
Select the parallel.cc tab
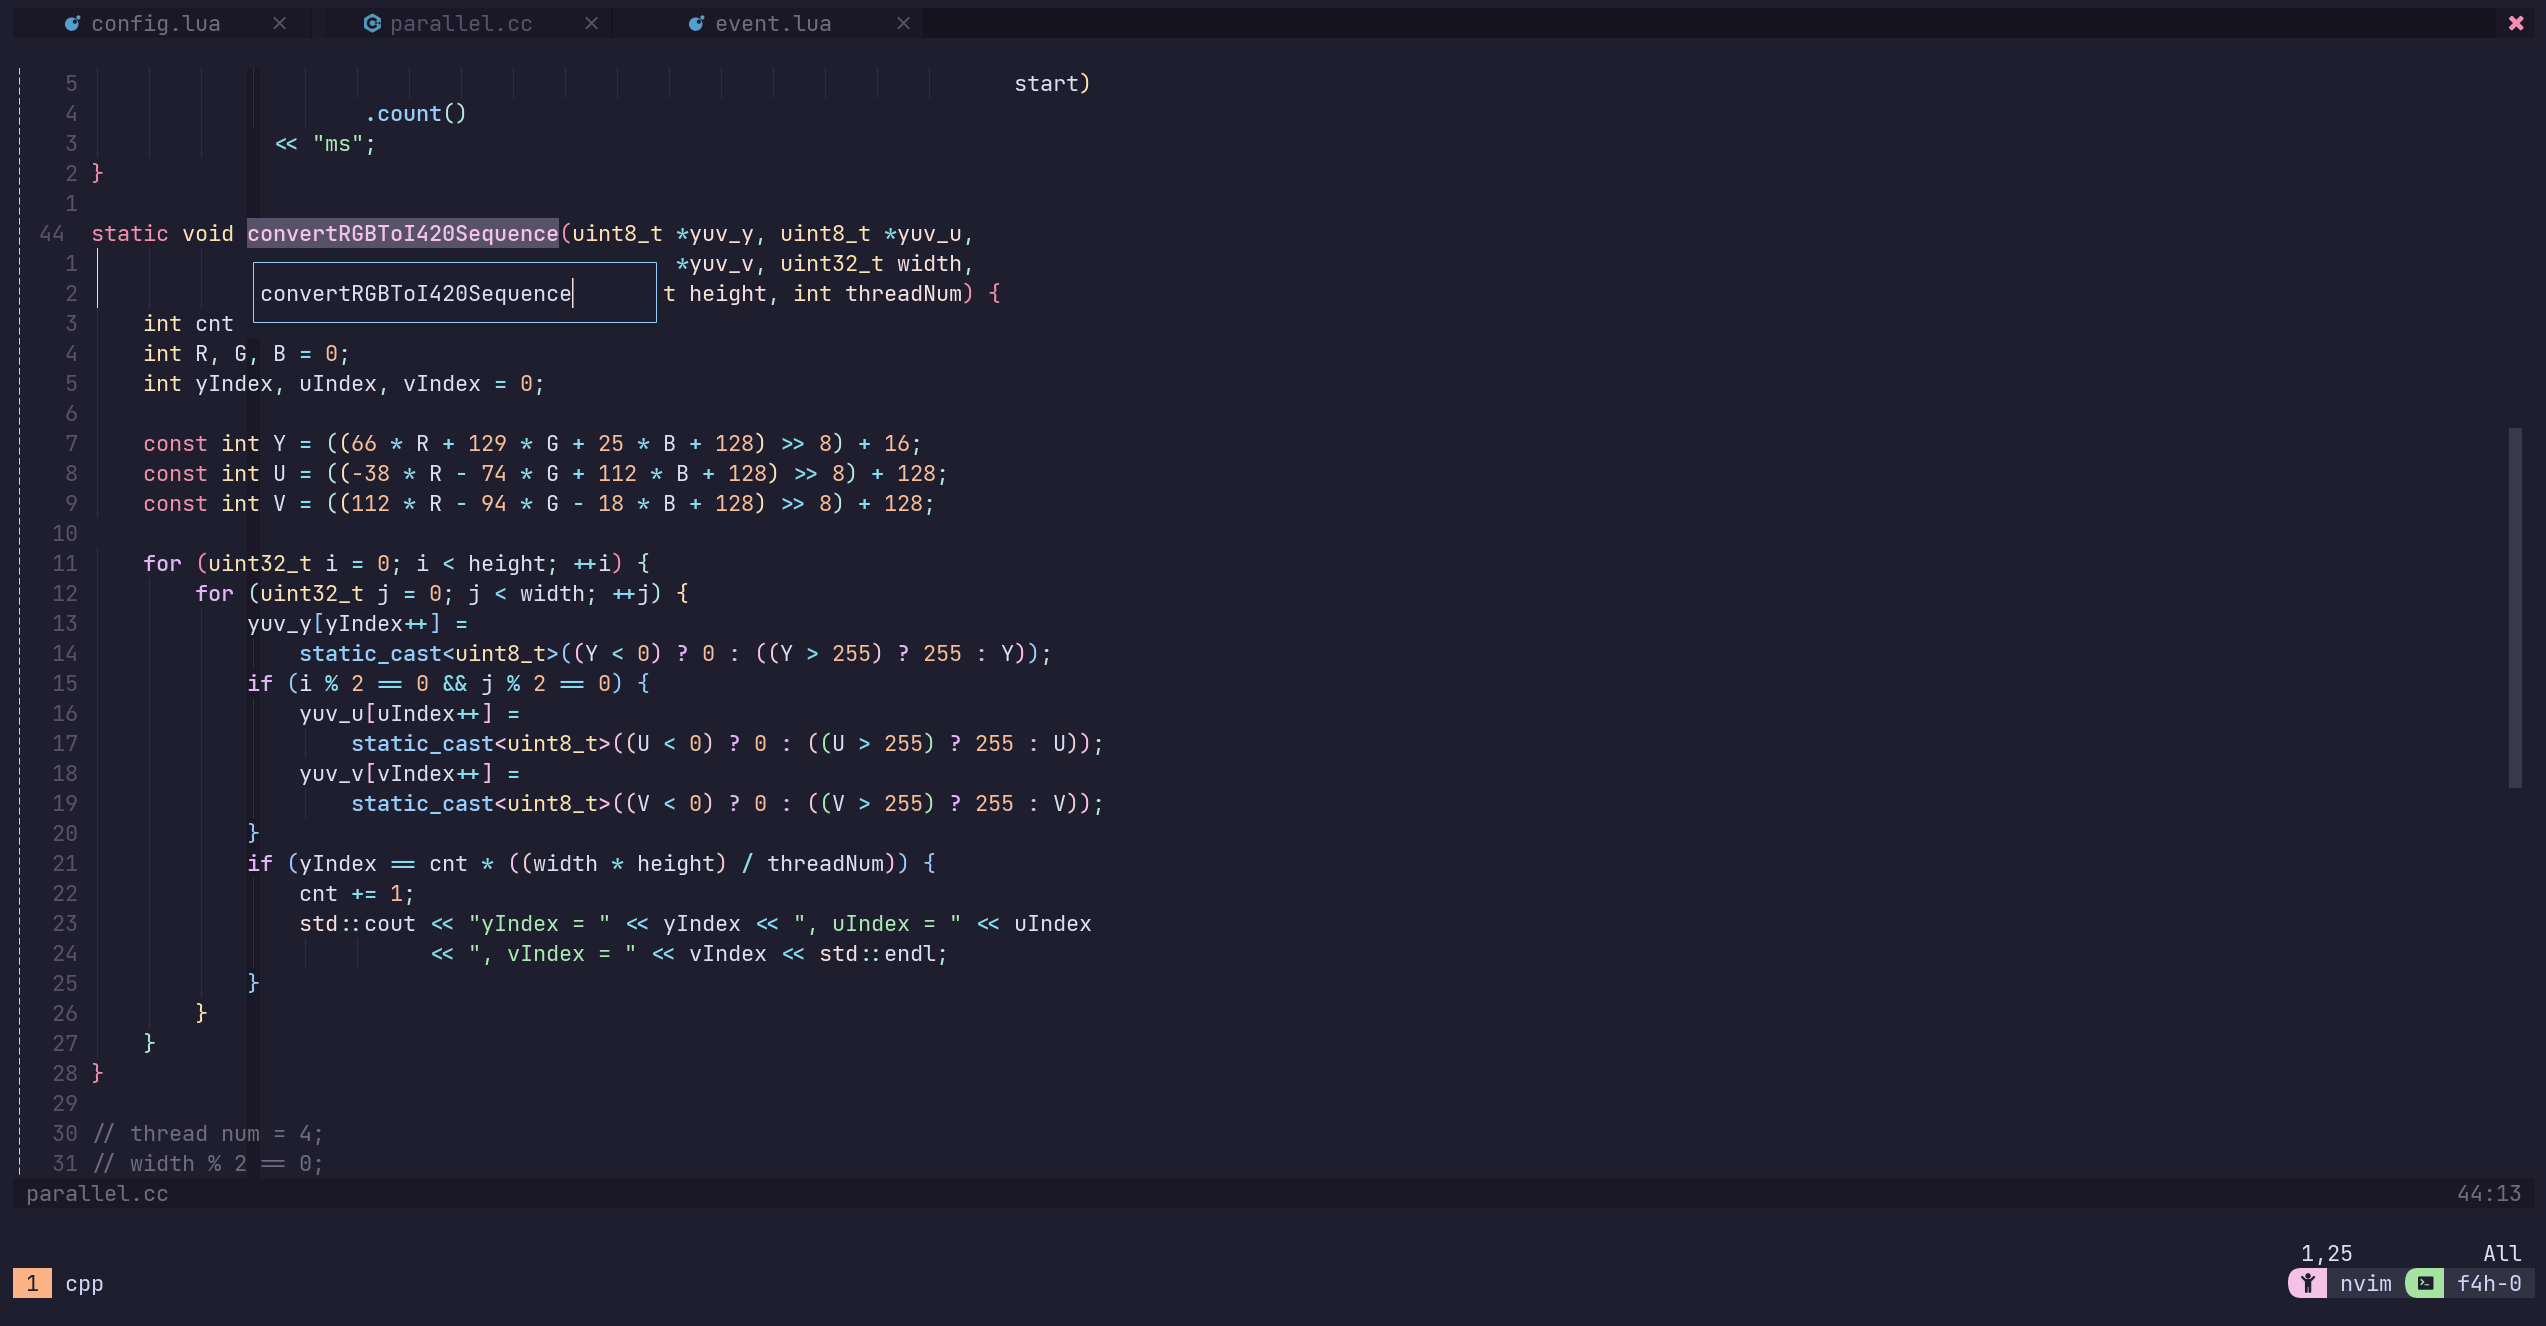click(x=460, y=23)
